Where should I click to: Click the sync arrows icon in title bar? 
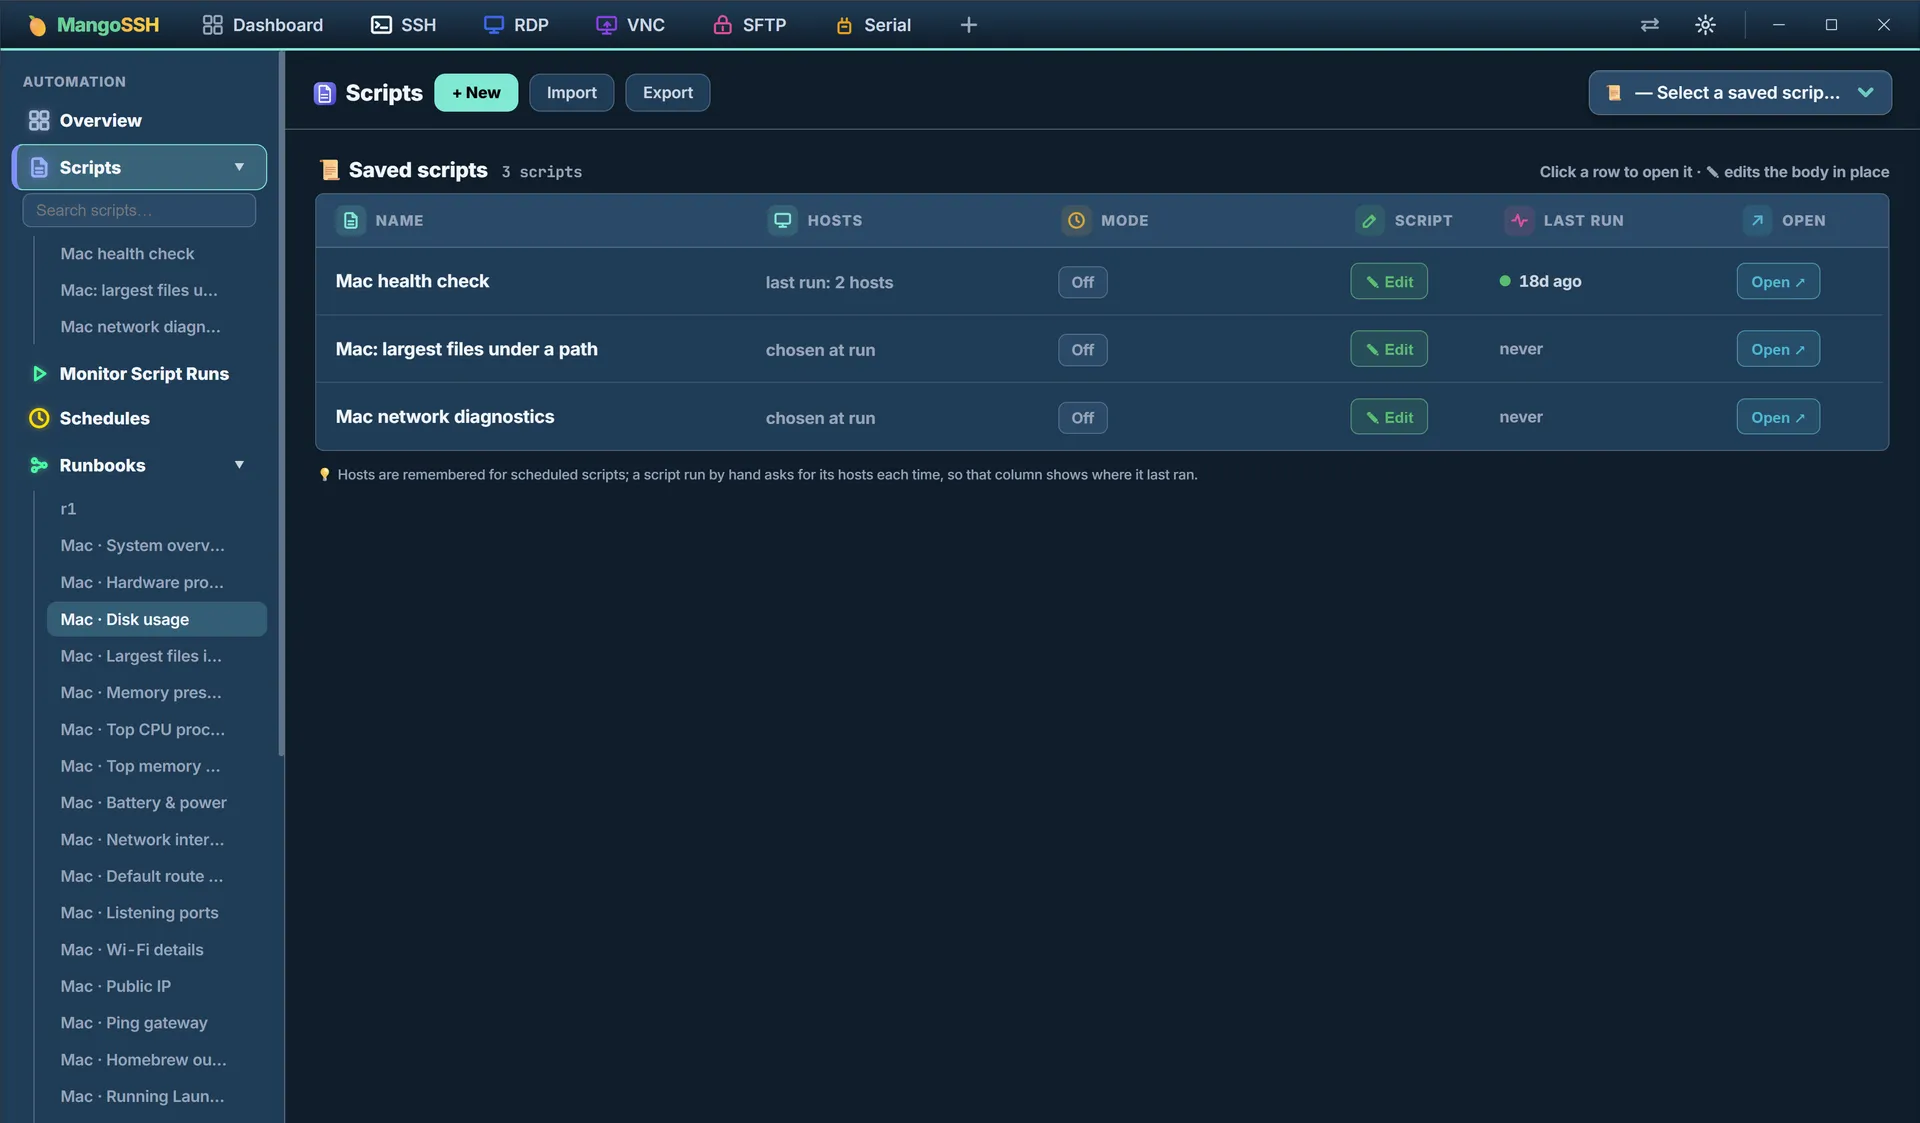(x=1650, y=25)
